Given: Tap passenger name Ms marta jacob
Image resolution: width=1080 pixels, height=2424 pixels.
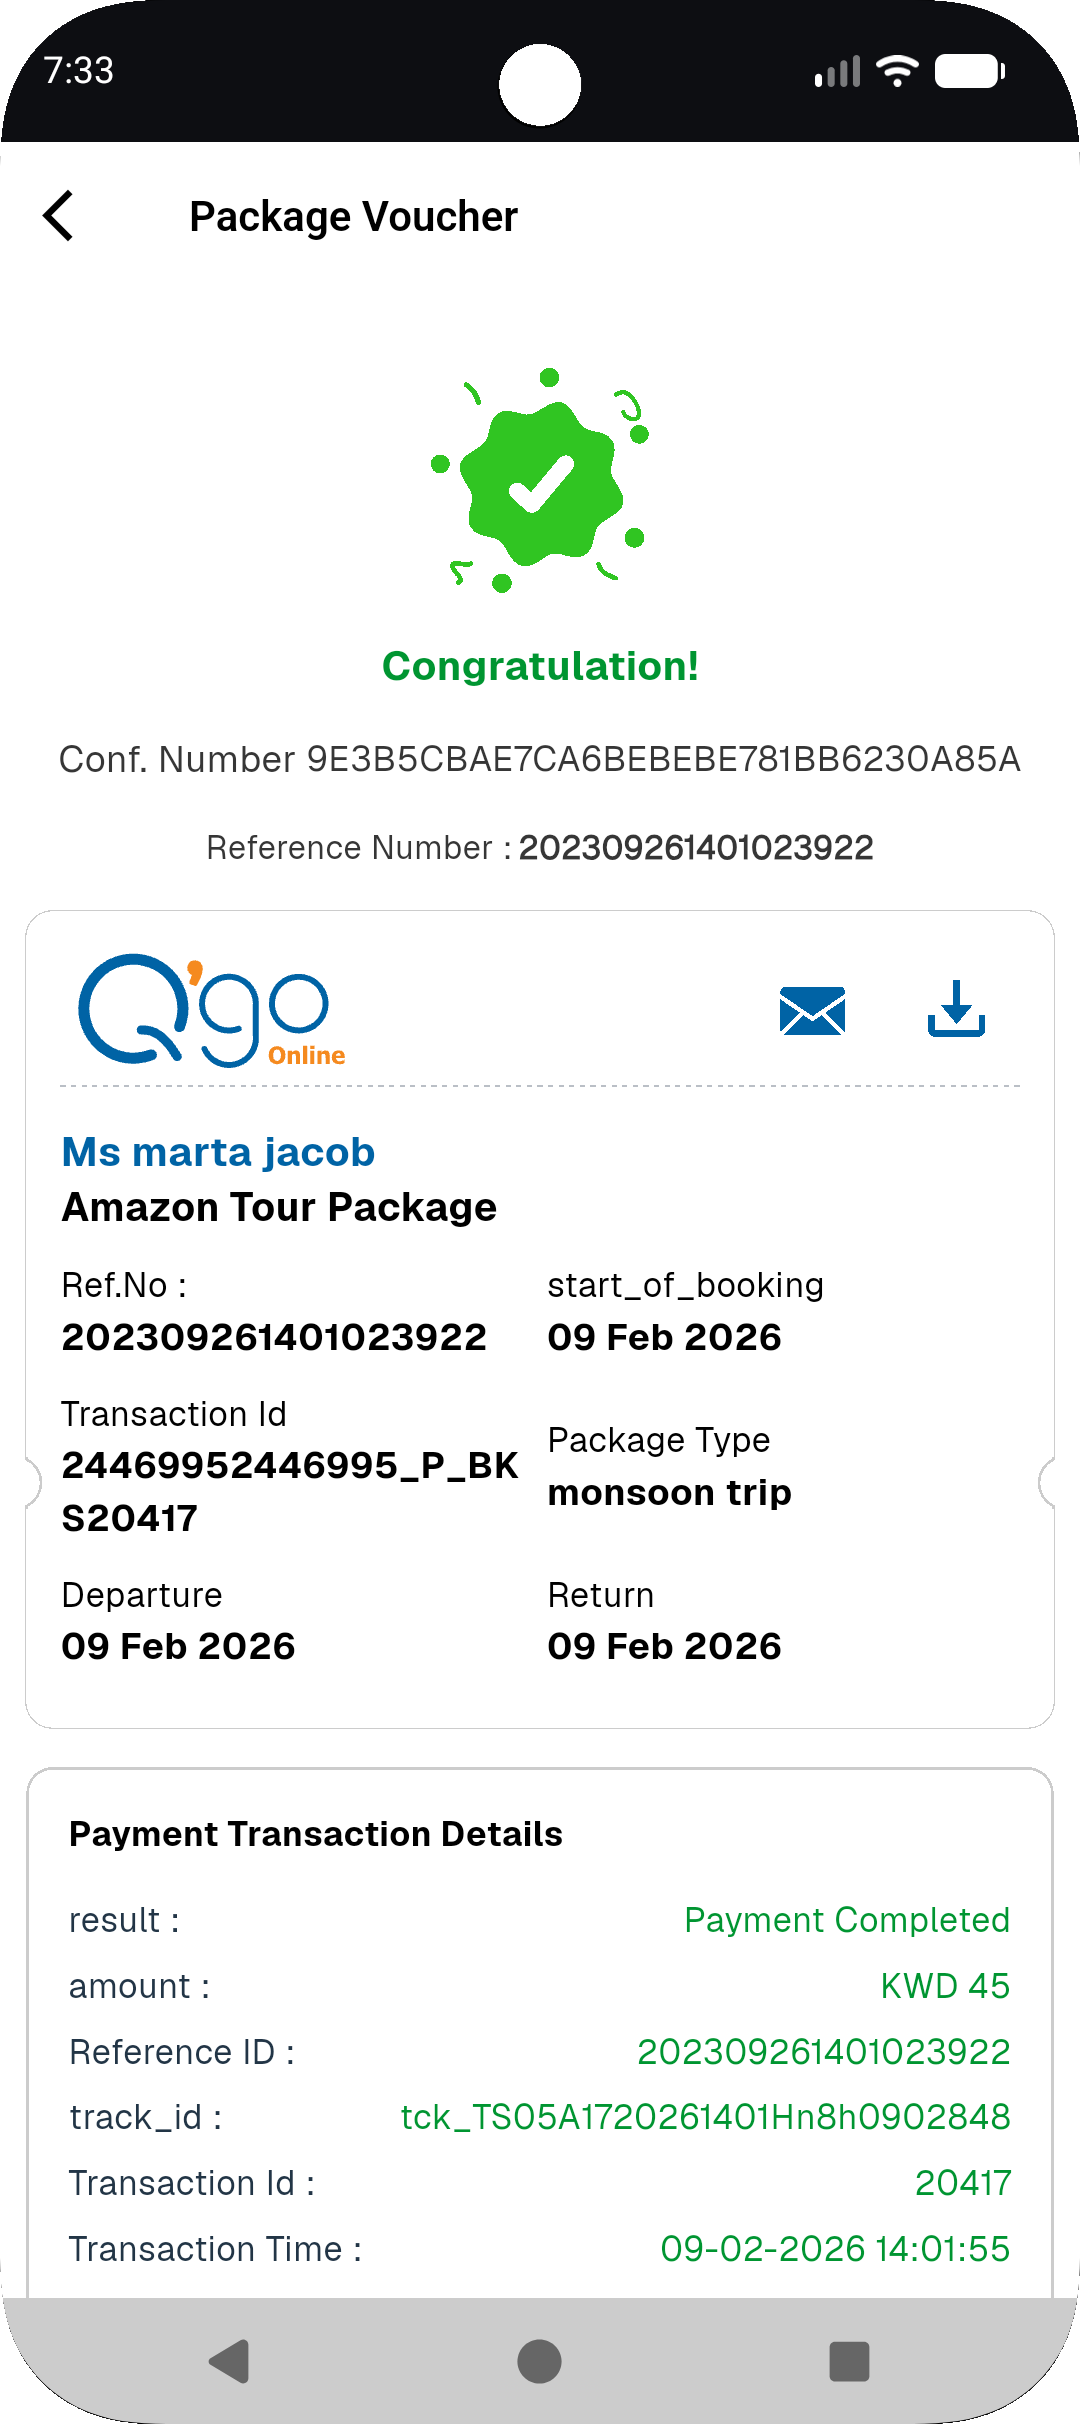Looking at the screenshot, I should pos(218,1152).
